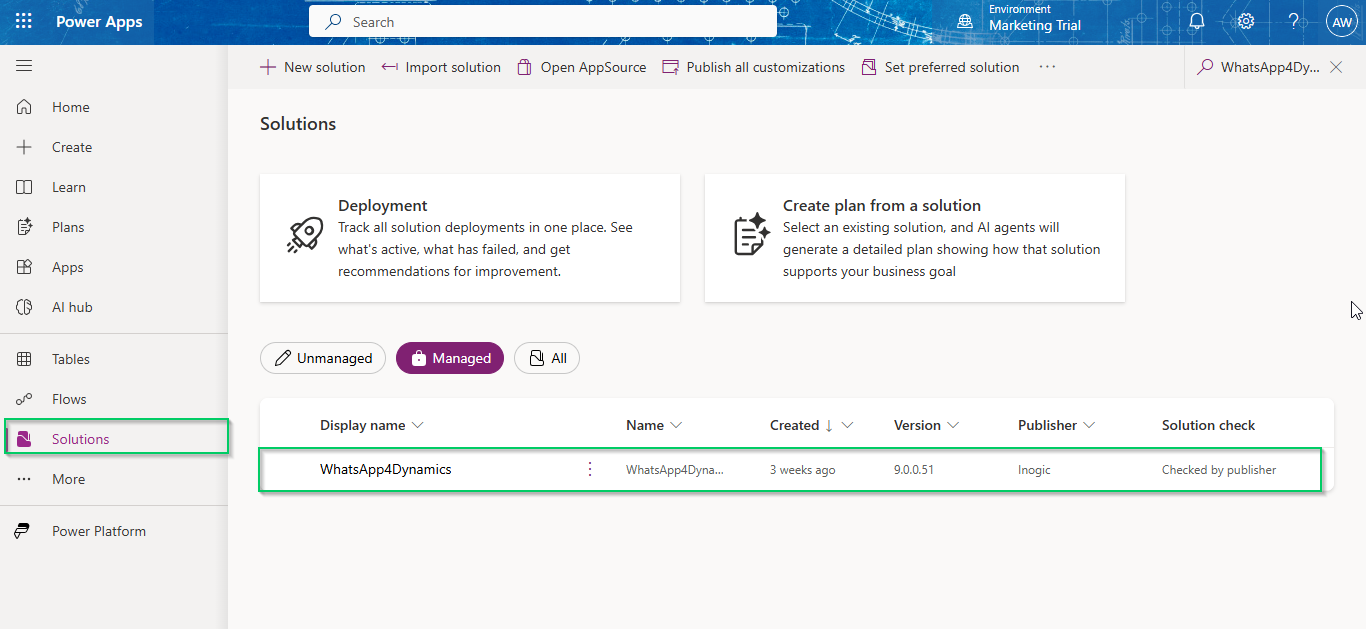This screenshot has width=1366, height=629.
Task: Click the AW account avatar
Action: [1341, 22]
